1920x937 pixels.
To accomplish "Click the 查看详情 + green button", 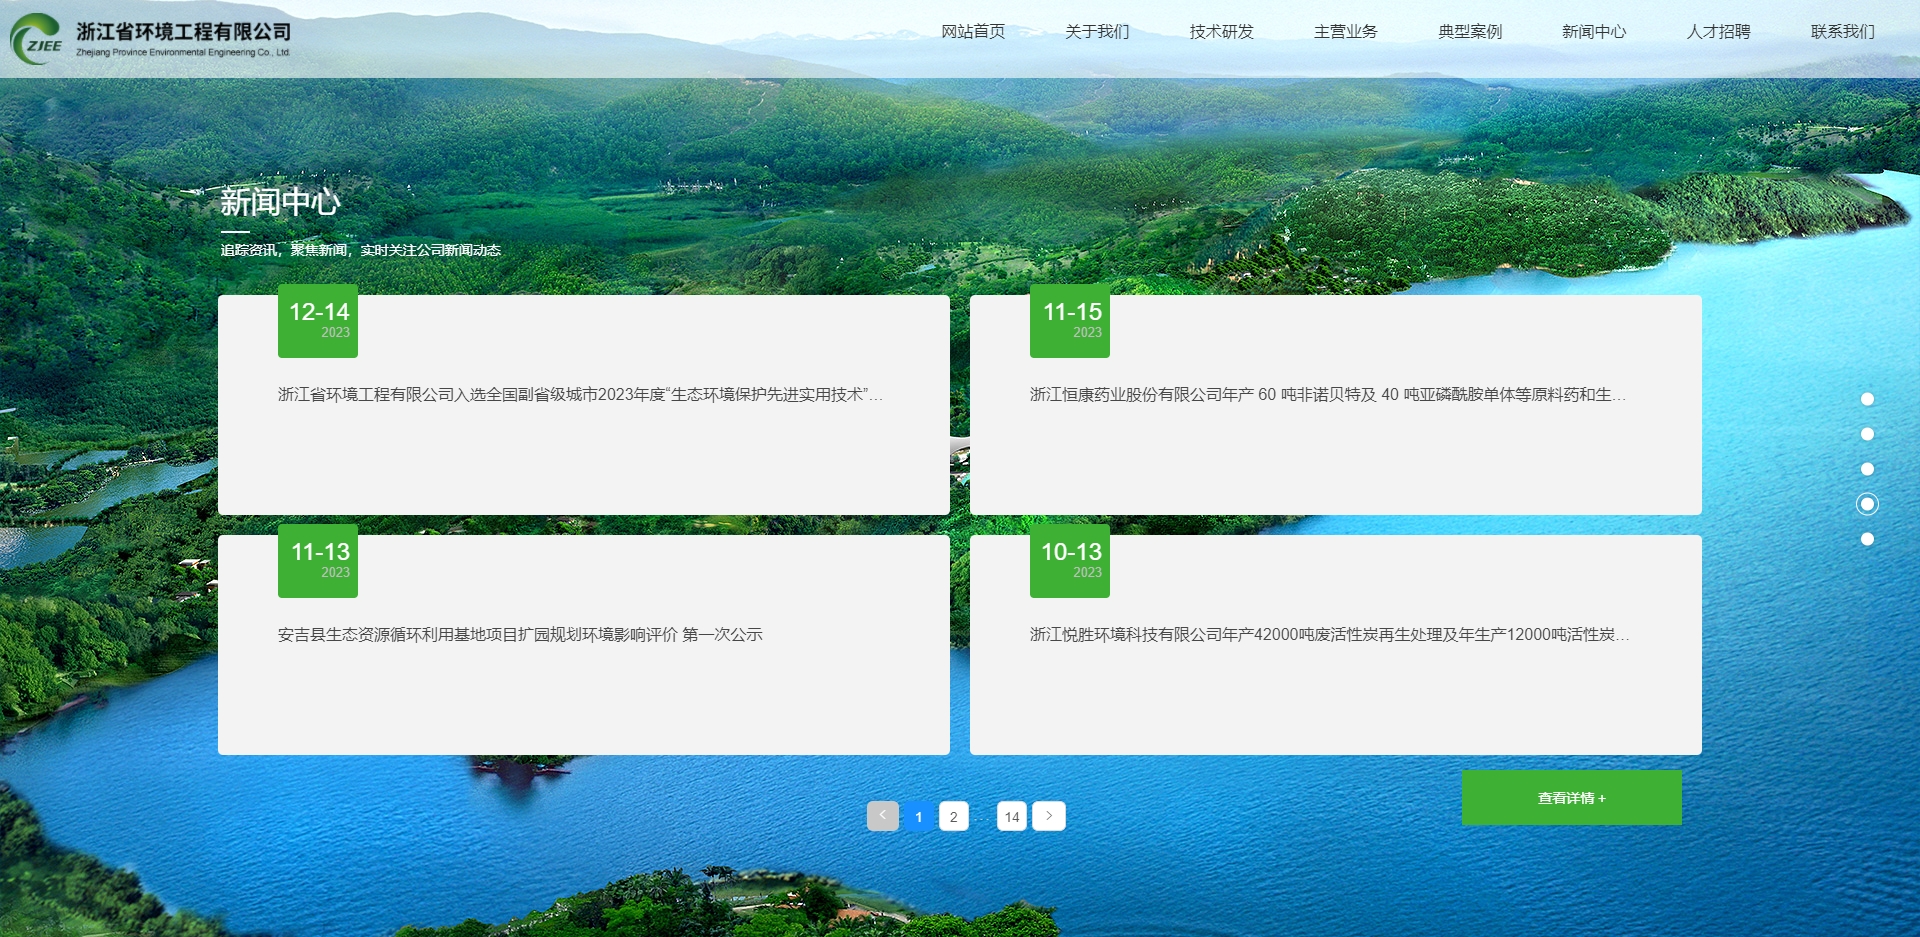I will 1572,798.
